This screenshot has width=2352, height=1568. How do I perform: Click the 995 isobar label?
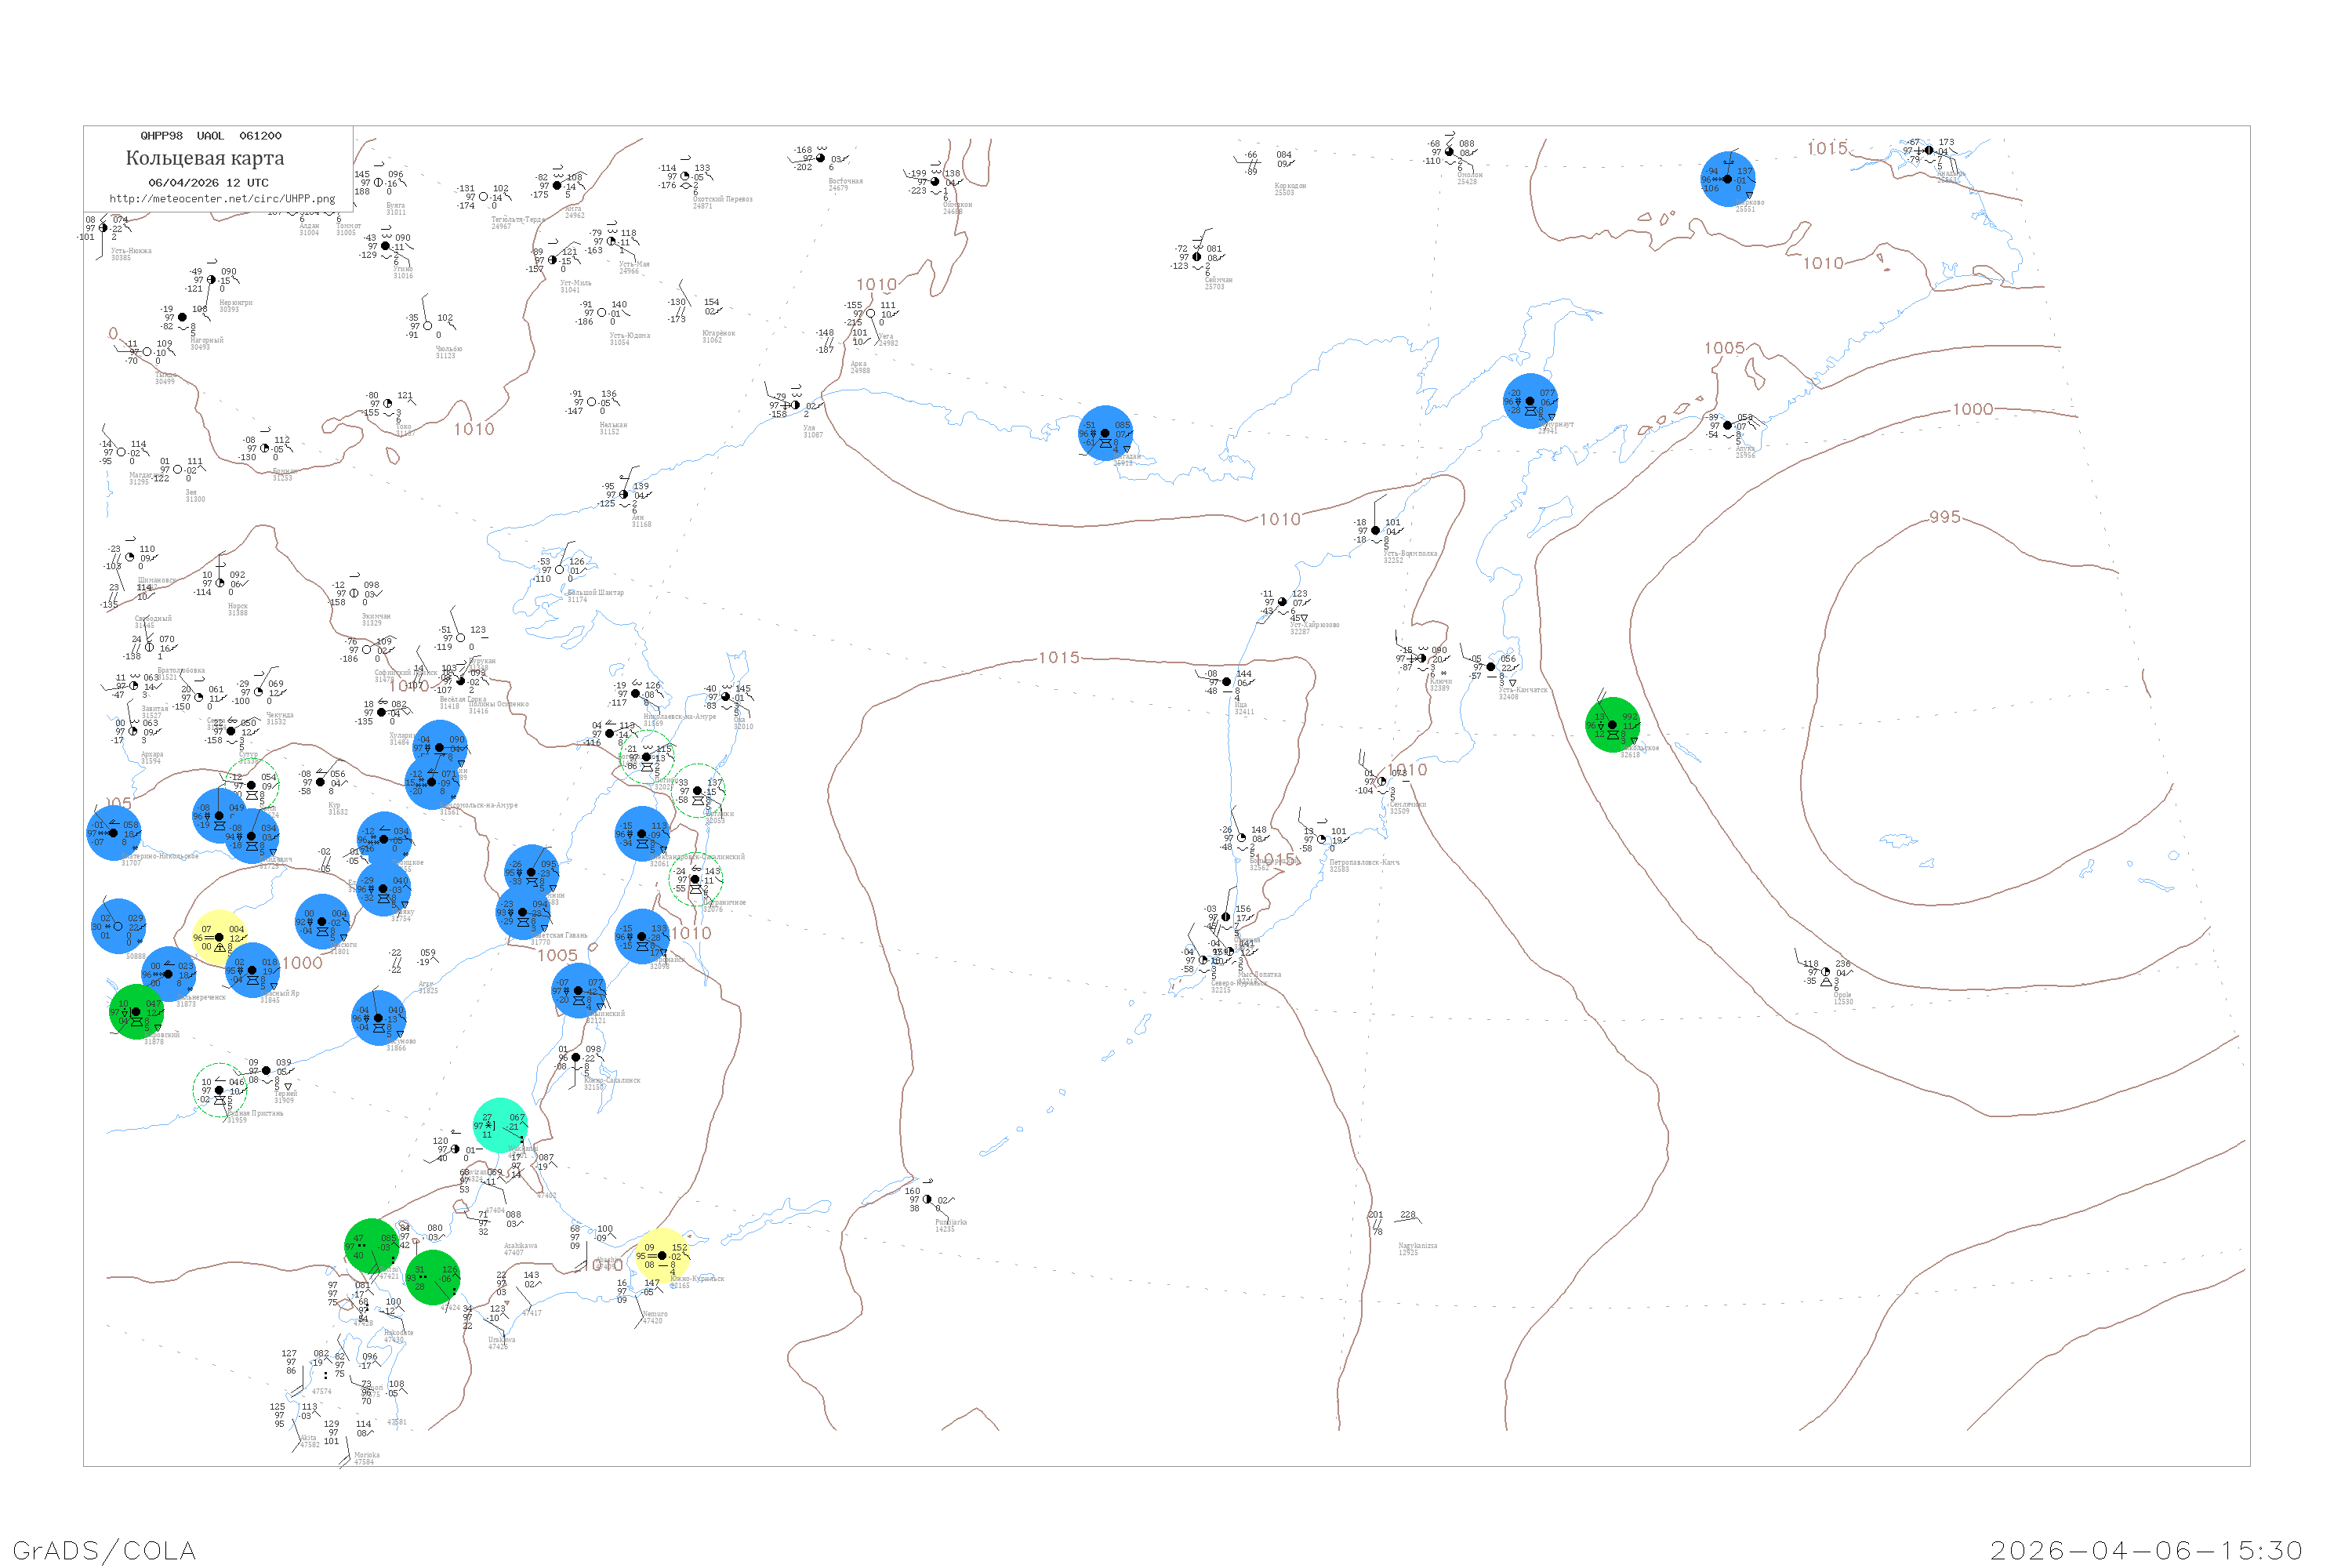1944,517
